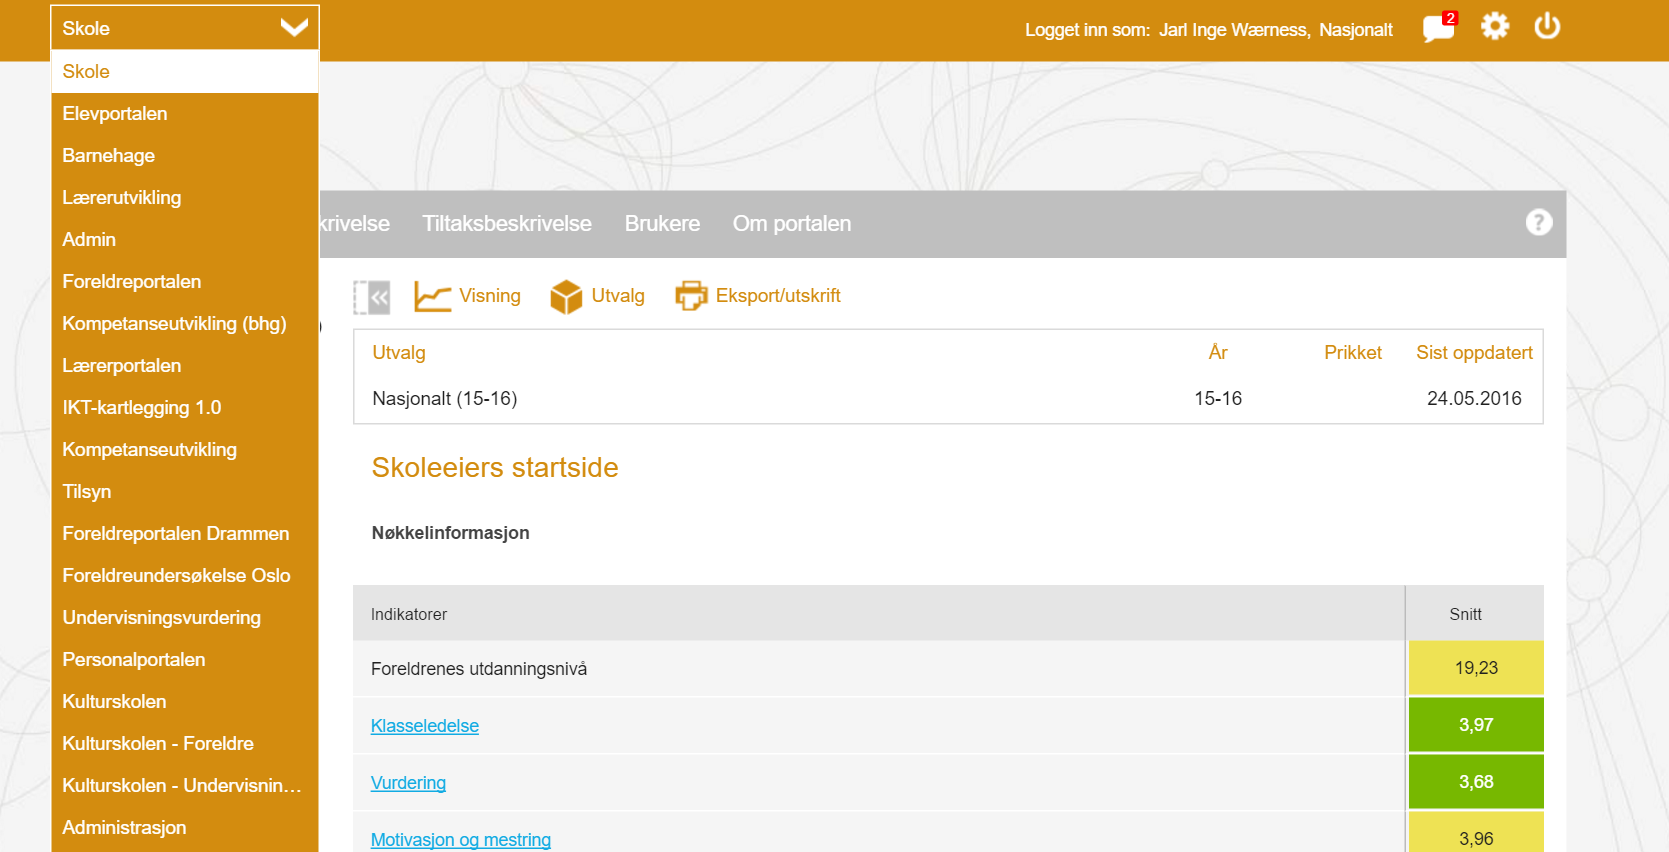Viewport: 1669px width, 852px height.
Task: Click the Utvalg column header in table
Action: point(399,352)
